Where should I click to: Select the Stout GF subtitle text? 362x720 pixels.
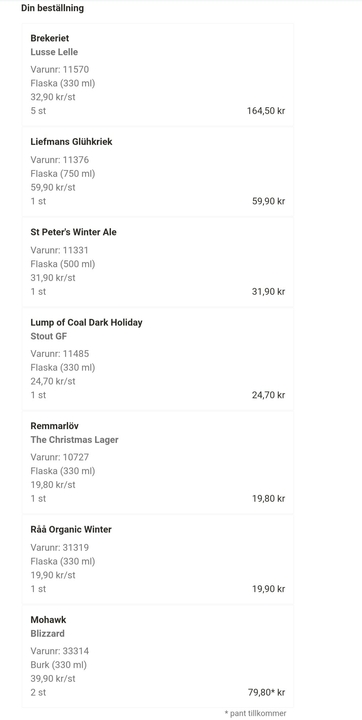(x=49, y=336)
